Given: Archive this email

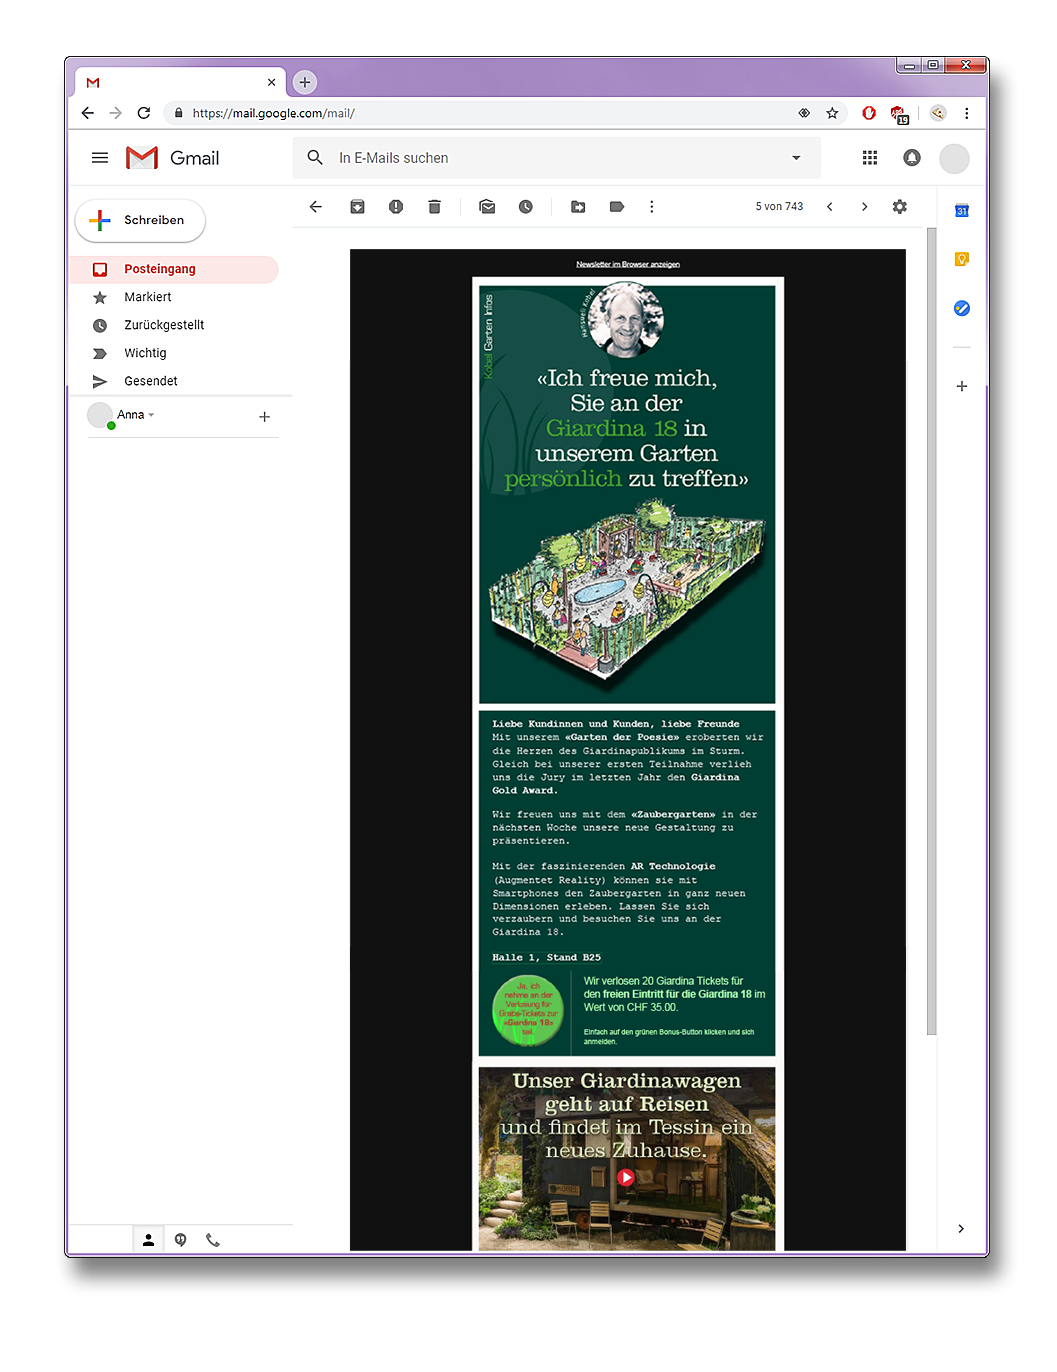Looking at the screenshot, I should (x=357, y=207).
